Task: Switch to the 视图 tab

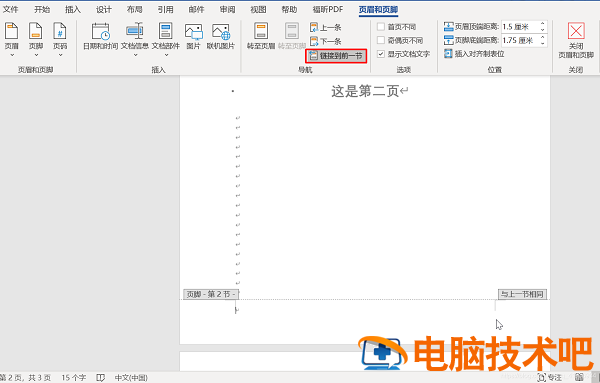Action: point(258,10)
